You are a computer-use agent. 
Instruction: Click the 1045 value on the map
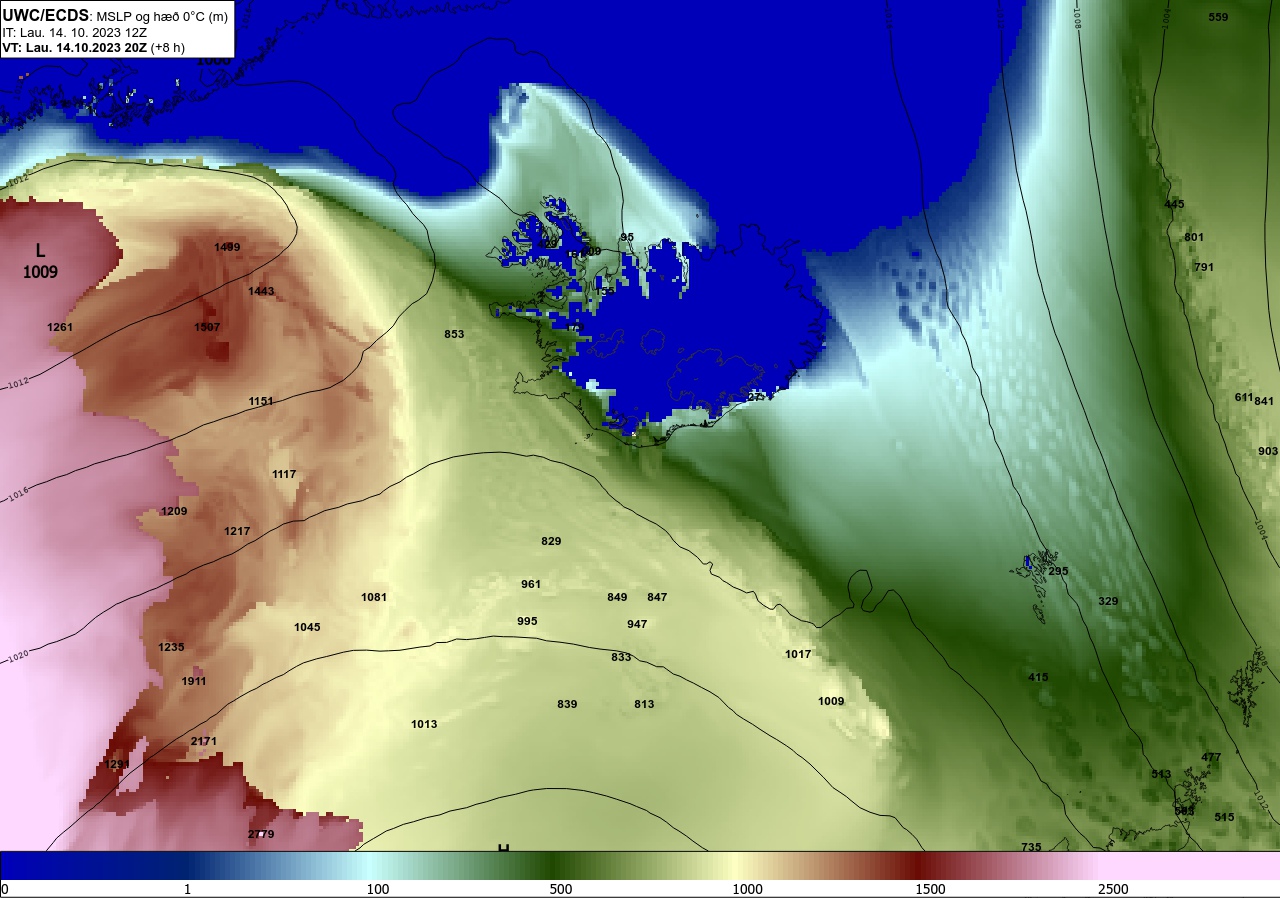tap(307, 627)
